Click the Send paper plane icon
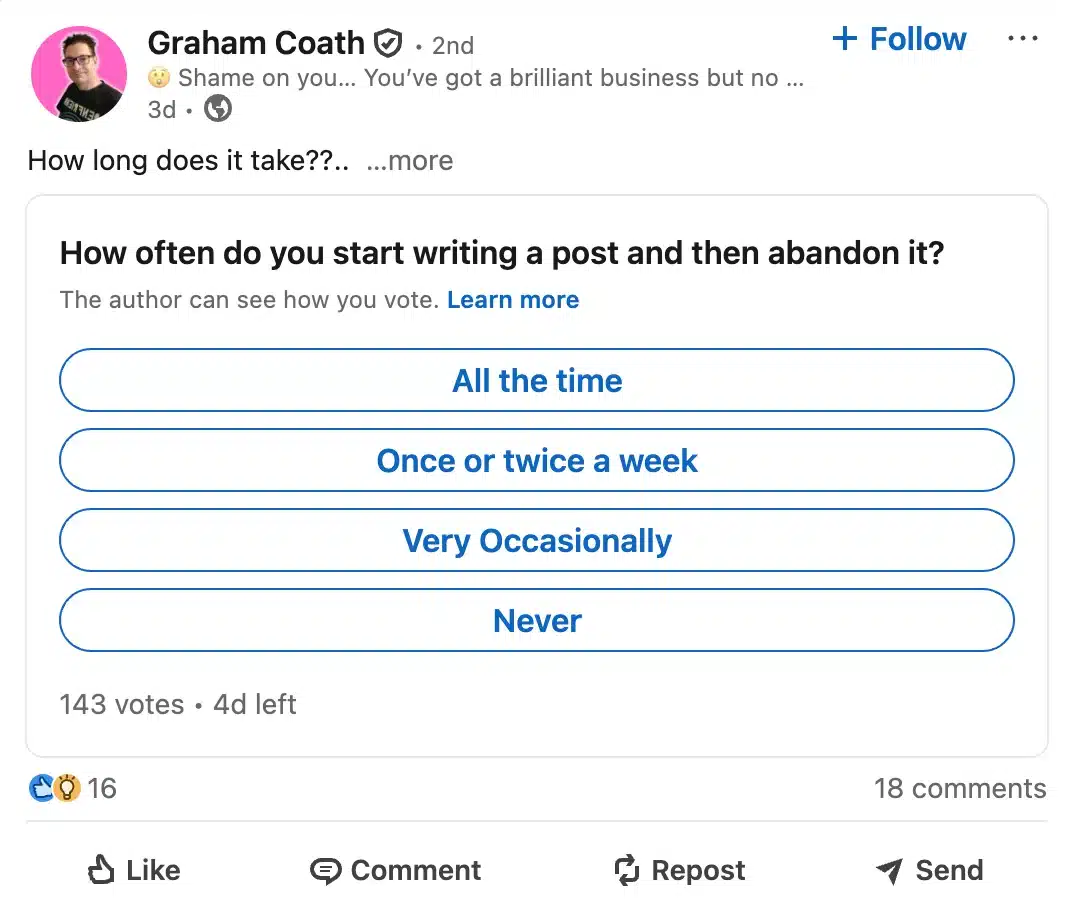1072x910 pixels. coord(888,870)
